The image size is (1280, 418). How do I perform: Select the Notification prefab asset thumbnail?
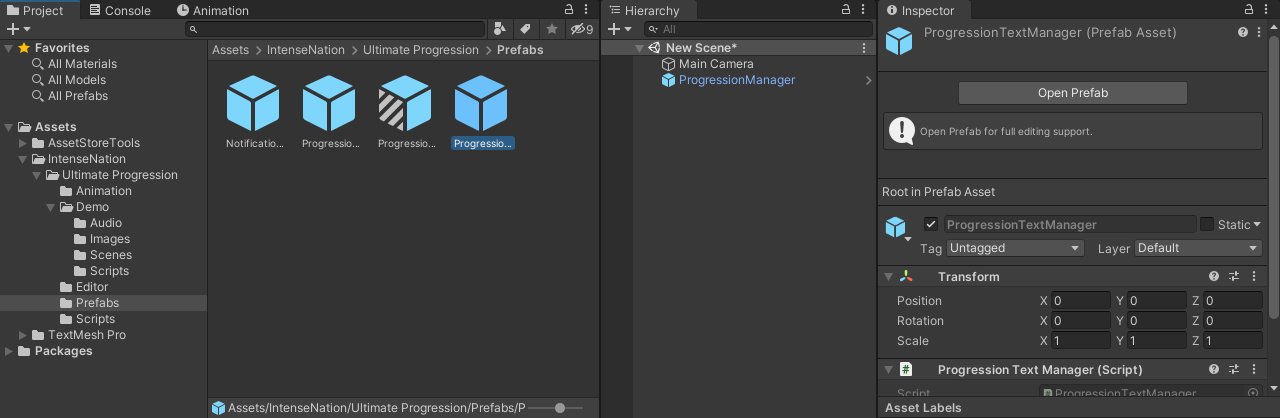(x=252, y=103)
